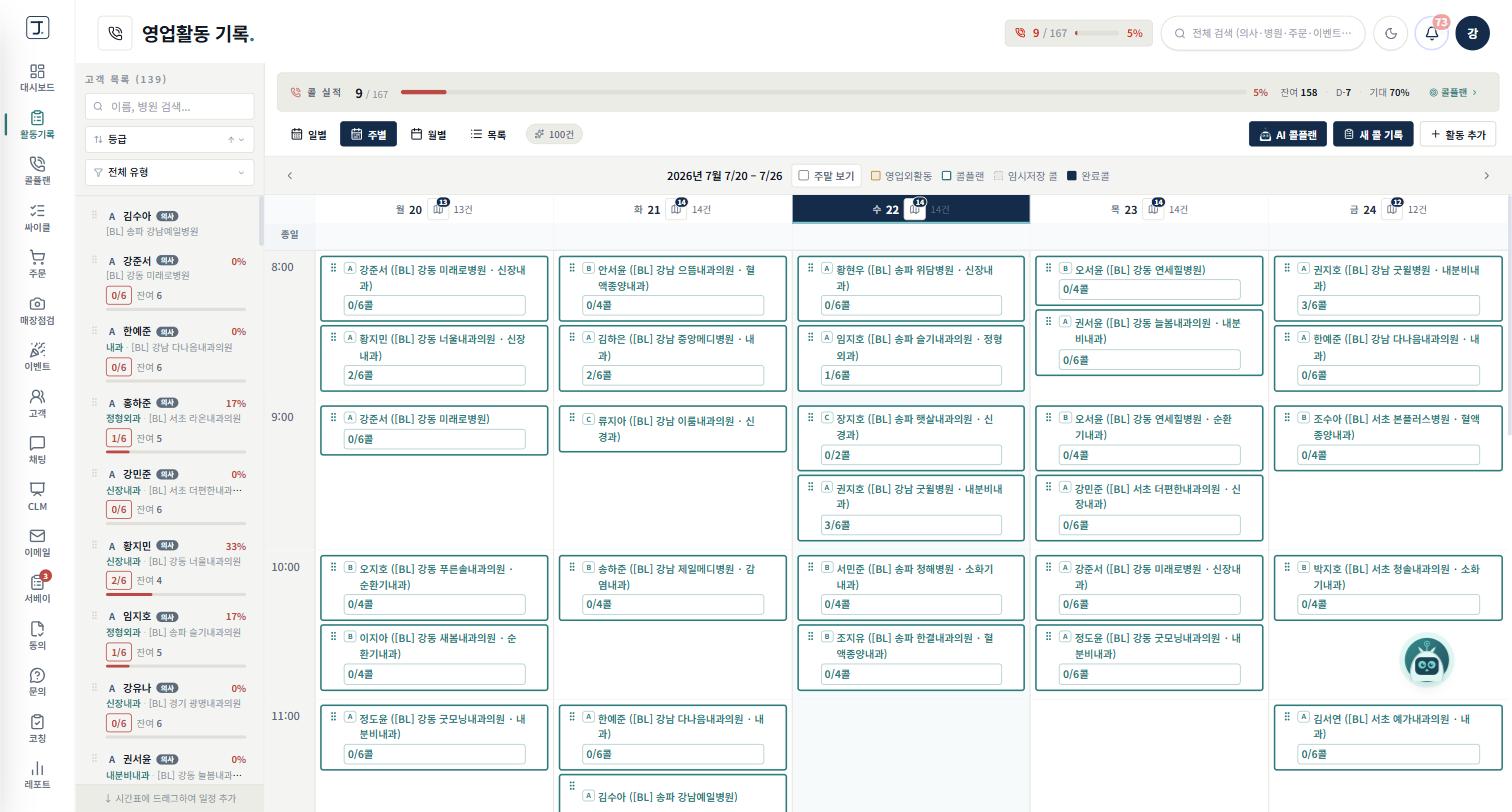Open the chatbot robot assistant icon
The image size is (1512, 812).
[1427, 661]
